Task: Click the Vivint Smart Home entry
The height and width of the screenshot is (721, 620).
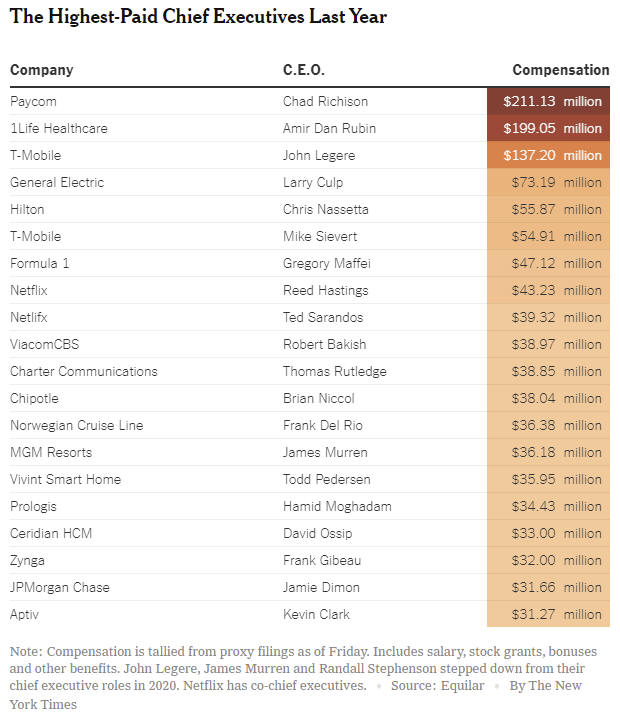Action: tap(65, 480)
